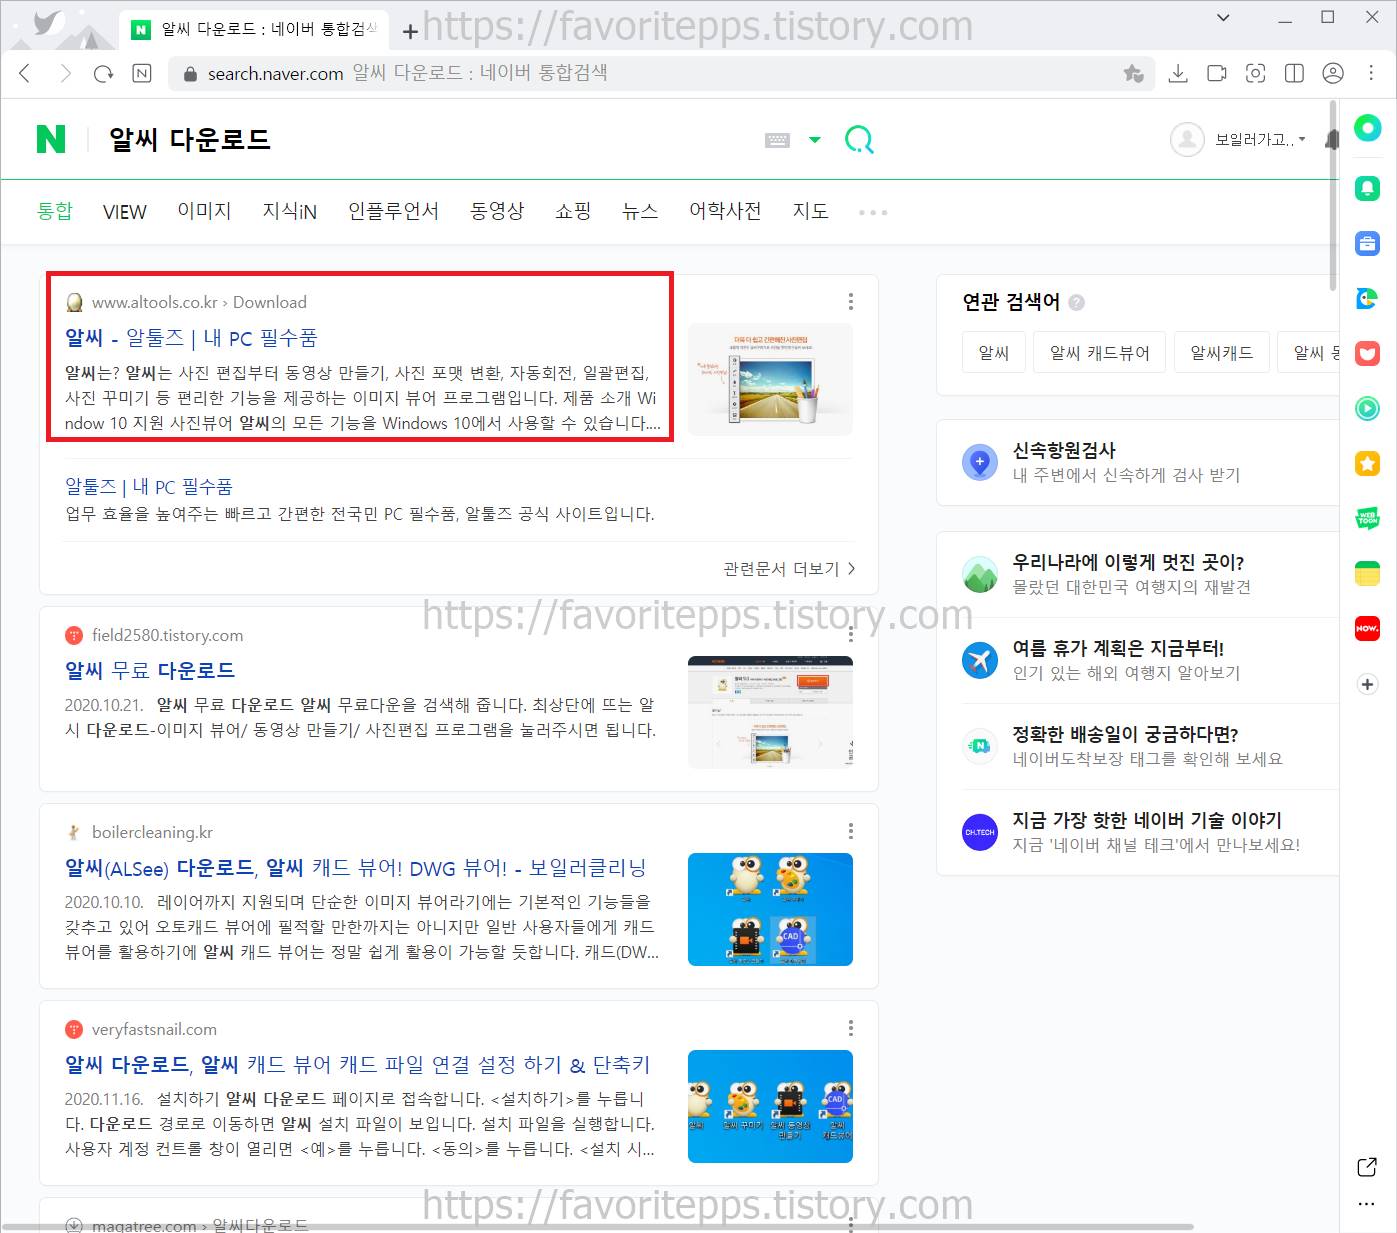The image size is (1397, 1233).
Task: Expand the 보일러가고 account dropdown
Action: click(1260, 139)
